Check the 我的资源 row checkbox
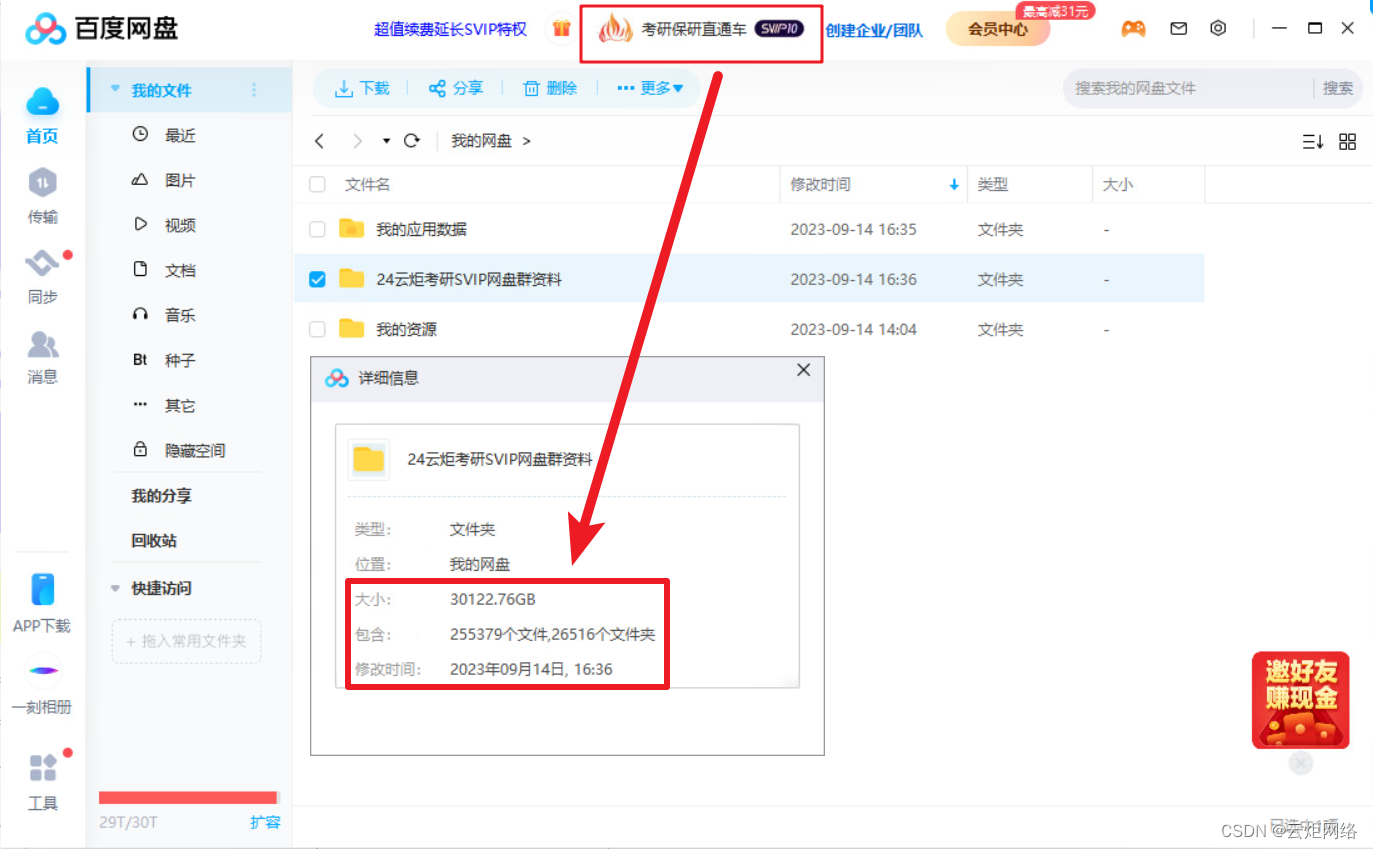The image size is (1373, 849). [x=317, y=329]
